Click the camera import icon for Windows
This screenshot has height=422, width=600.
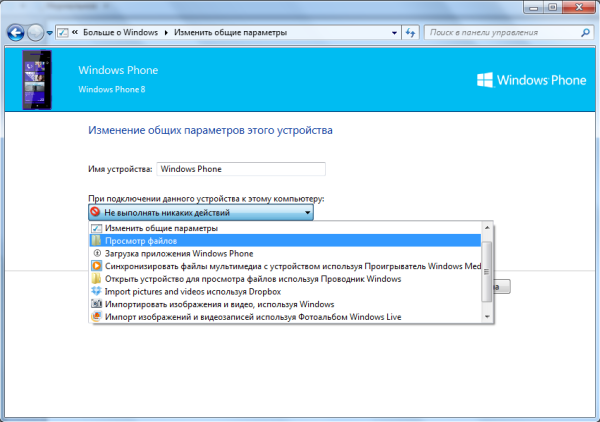tap(96, 304)
